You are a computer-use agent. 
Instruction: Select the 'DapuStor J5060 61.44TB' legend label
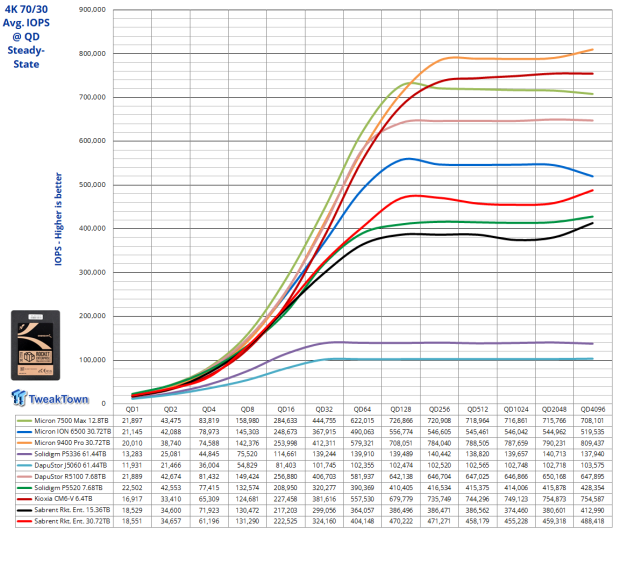point(70,466)
